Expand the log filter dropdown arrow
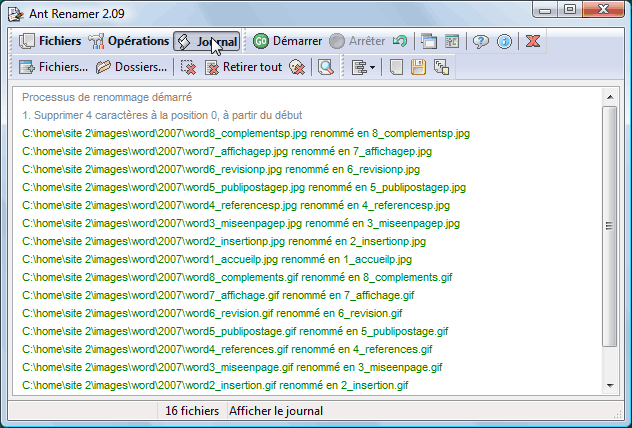This screenshot has height=428, width=632. coord(373,67)
